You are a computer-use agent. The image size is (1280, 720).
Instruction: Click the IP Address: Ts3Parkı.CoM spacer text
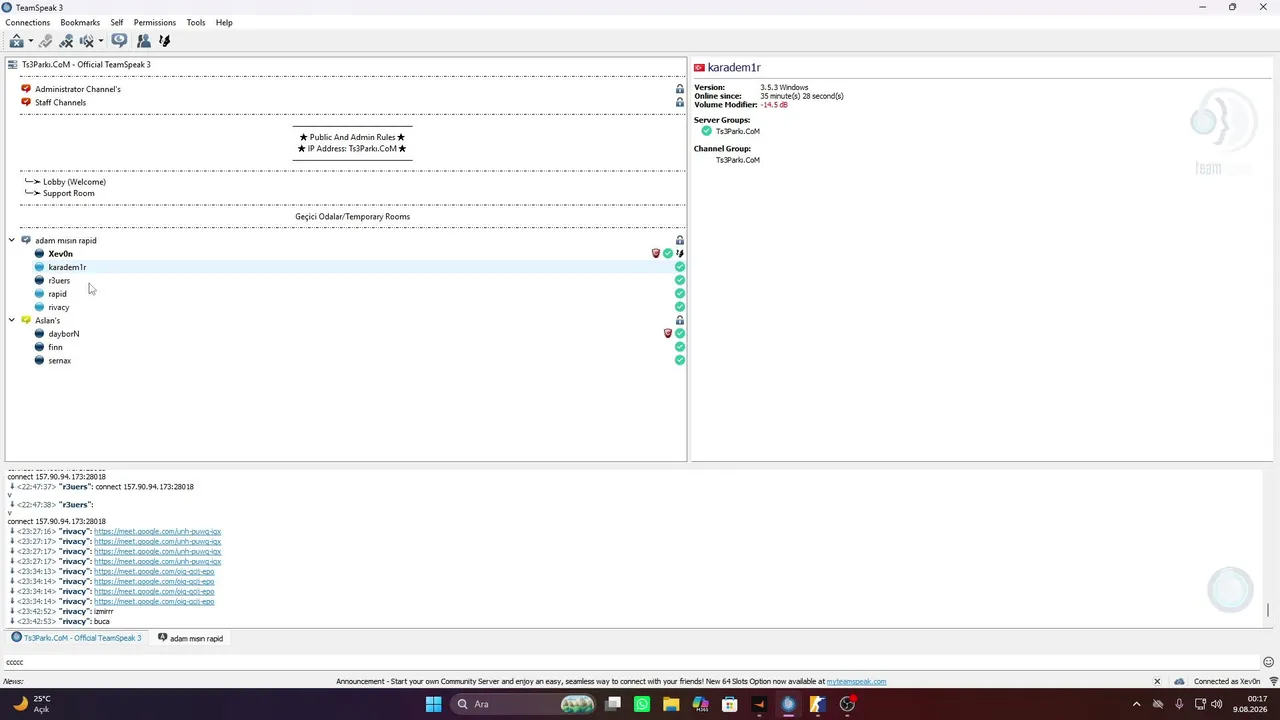[352, 148]
